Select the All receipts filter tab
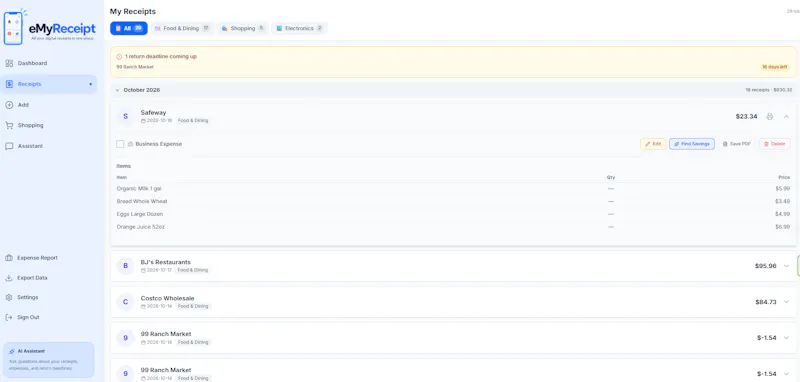Viewport: 800px width, 382px height. (129, 29)
